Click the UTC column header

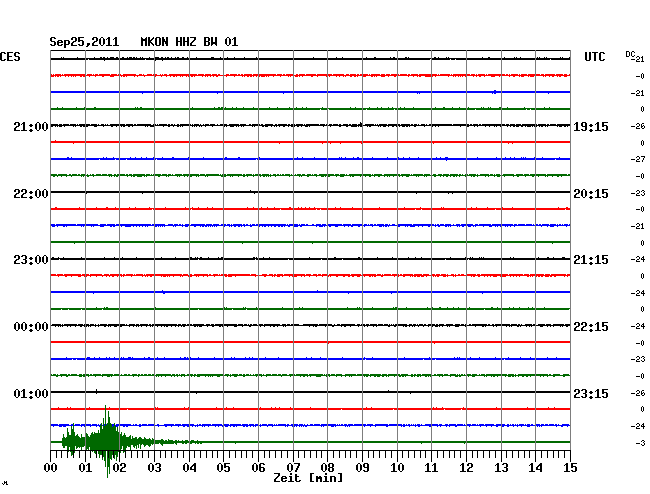(x=594, y=57)
